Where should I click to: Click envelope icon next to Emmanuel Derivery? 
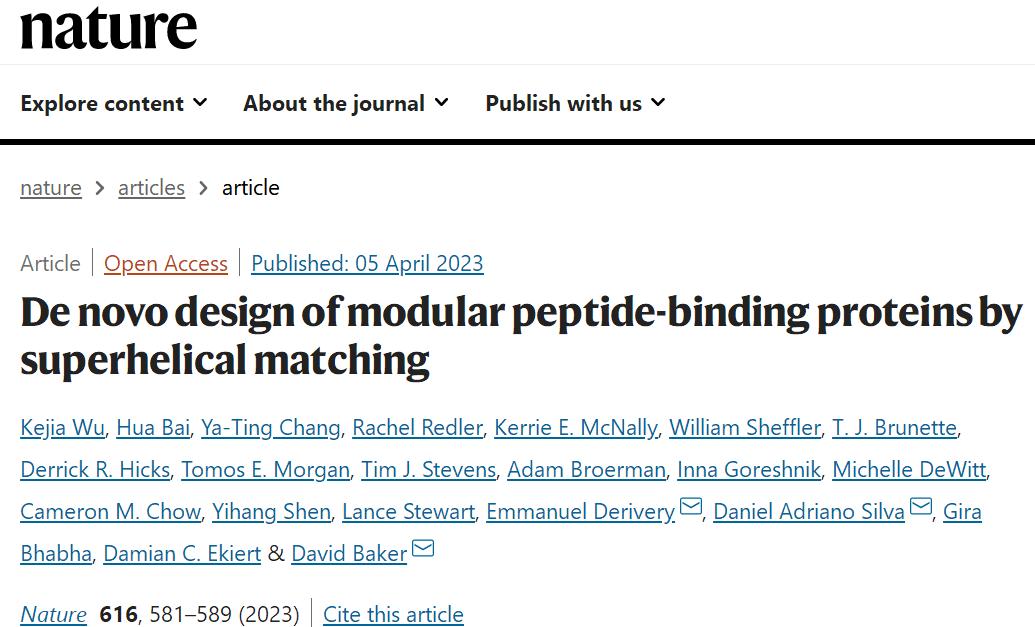tap(691, 507)
